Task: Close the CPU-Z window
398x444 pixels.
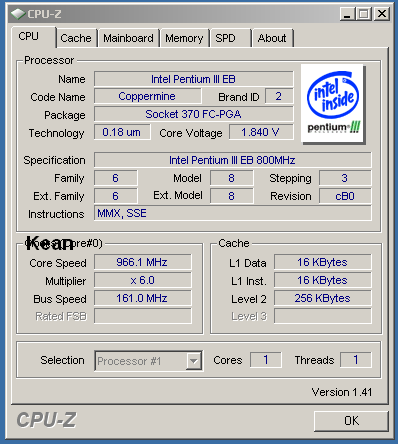Action: click(x=382, y=14)
